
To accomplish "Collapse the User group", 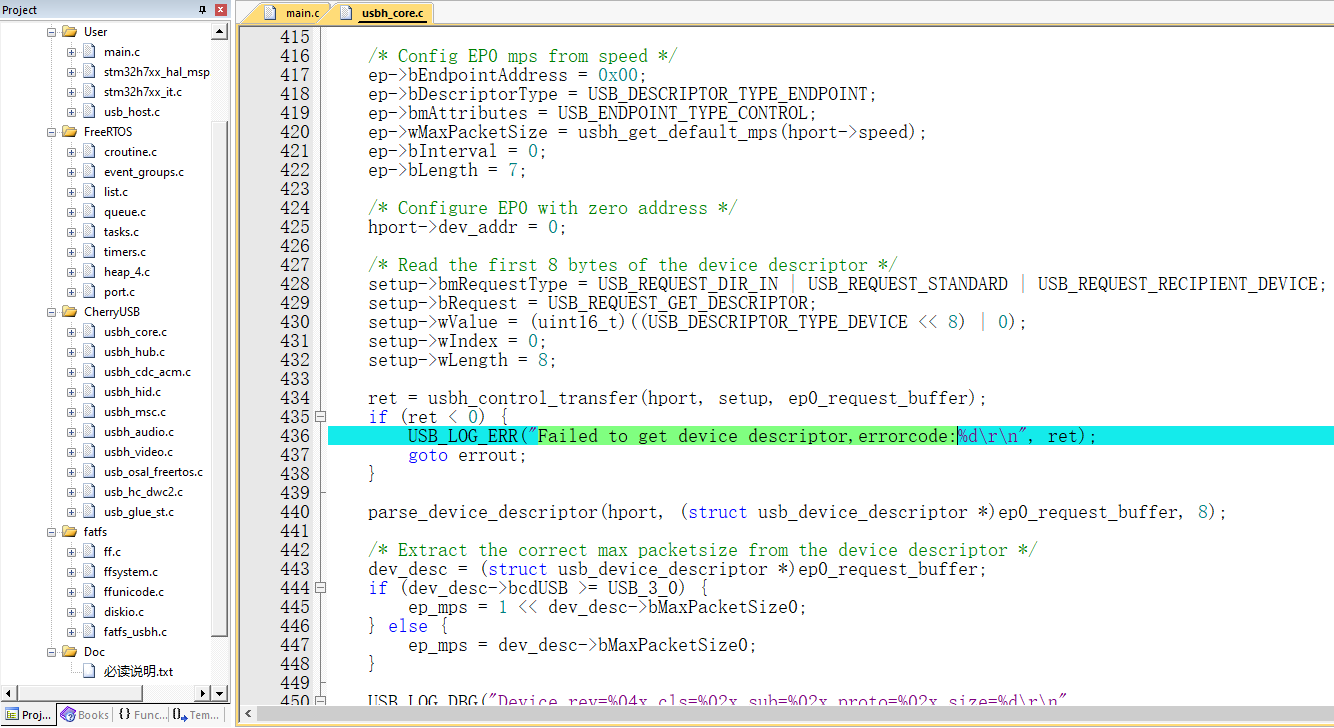I will [52, 32].
